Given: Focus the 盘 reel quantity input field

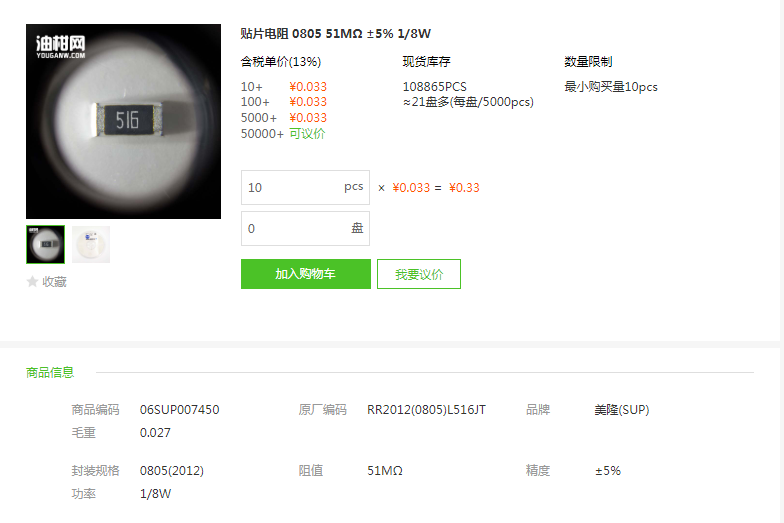Looking at the screenshot, I should click(305, 228).
